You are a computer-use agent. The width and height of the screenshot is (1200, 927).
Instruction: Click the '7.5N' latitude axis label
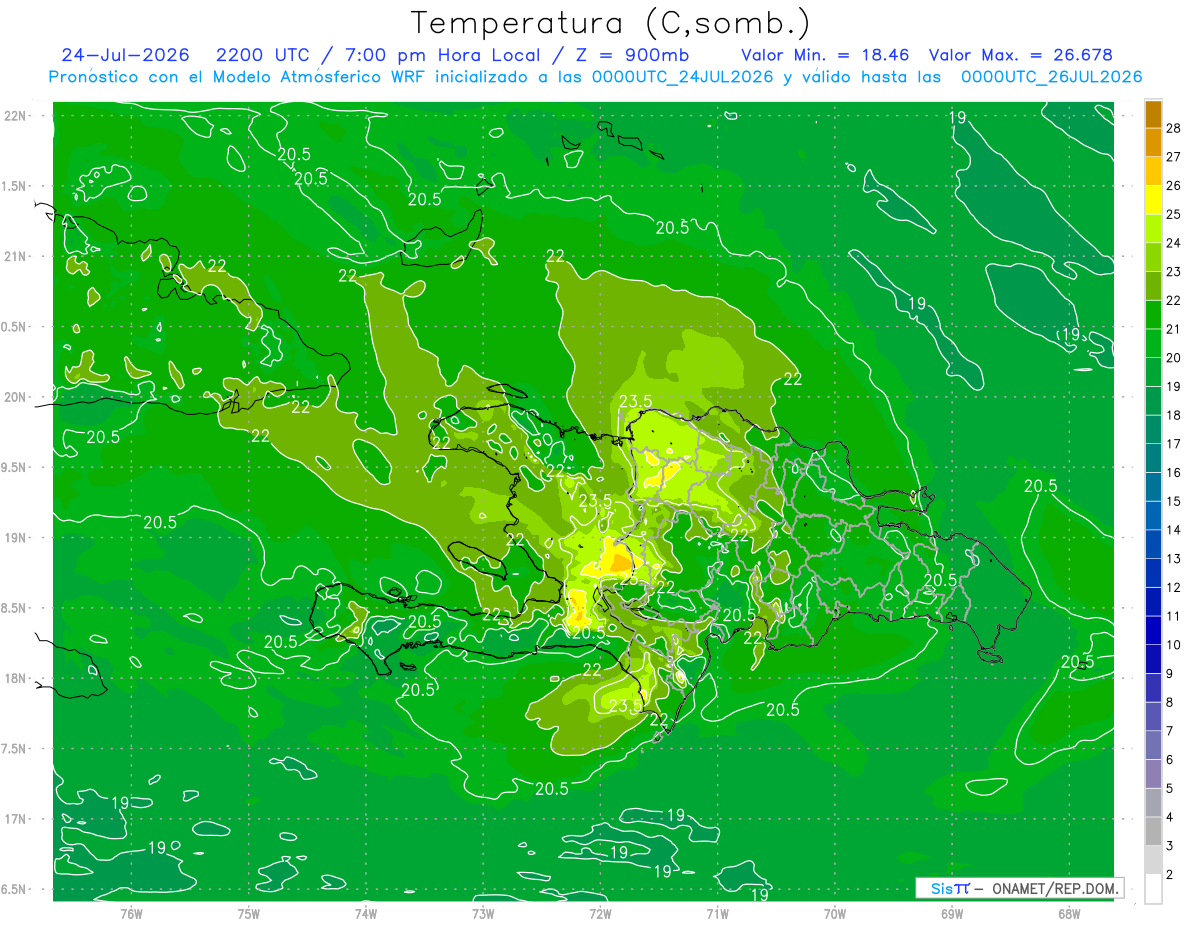pyautogui.click(x=15, y=748)
